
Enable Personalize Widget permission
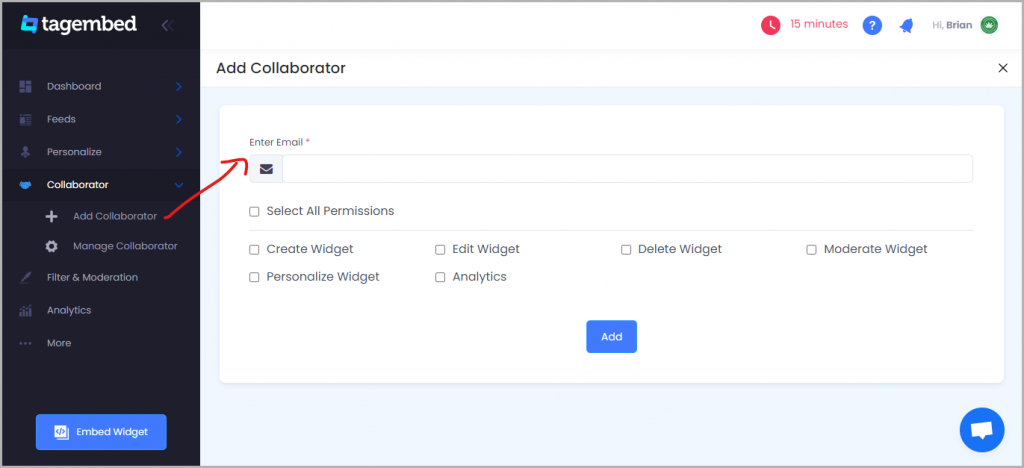tap(254, 277)
